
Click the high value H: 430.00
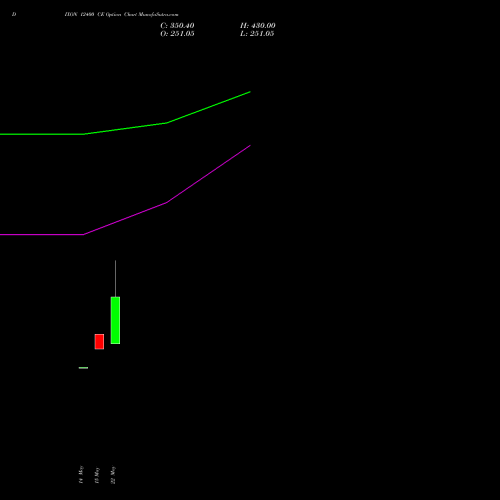[x=258, y=26]
